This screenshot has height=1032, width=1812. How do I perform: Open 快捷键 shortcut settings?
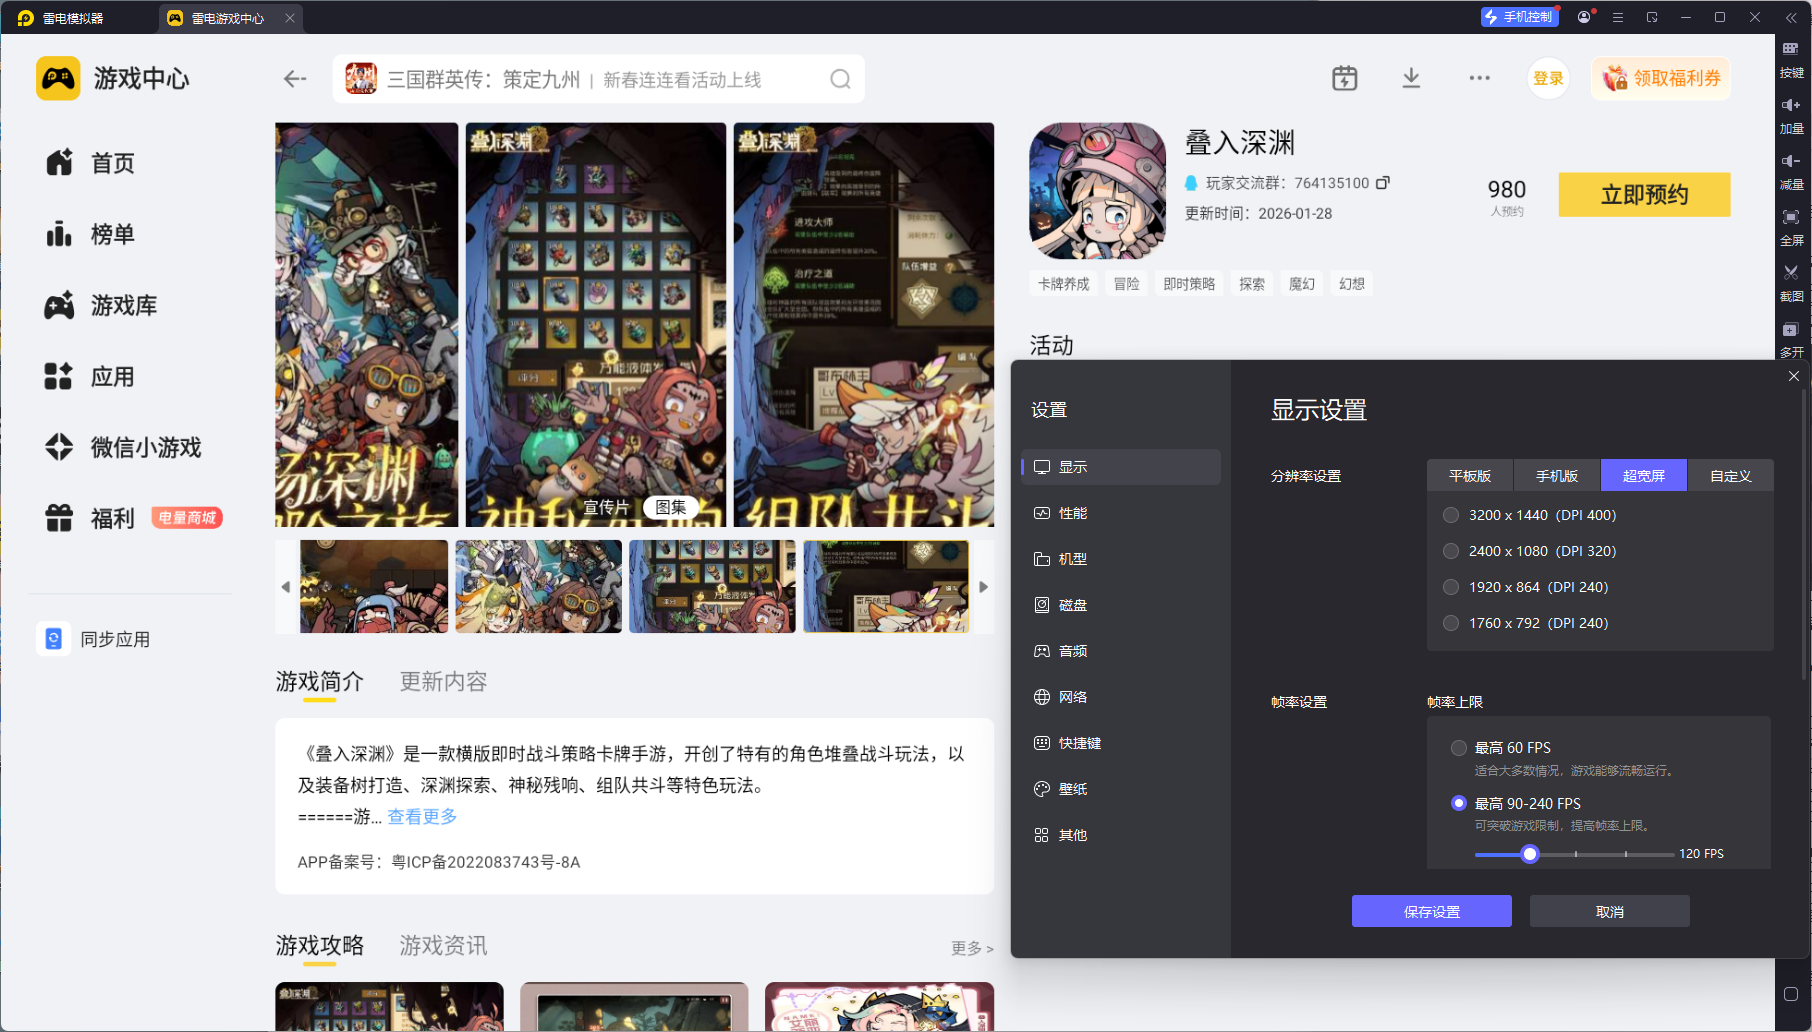pyautogui.click(x=1121, y=743)
